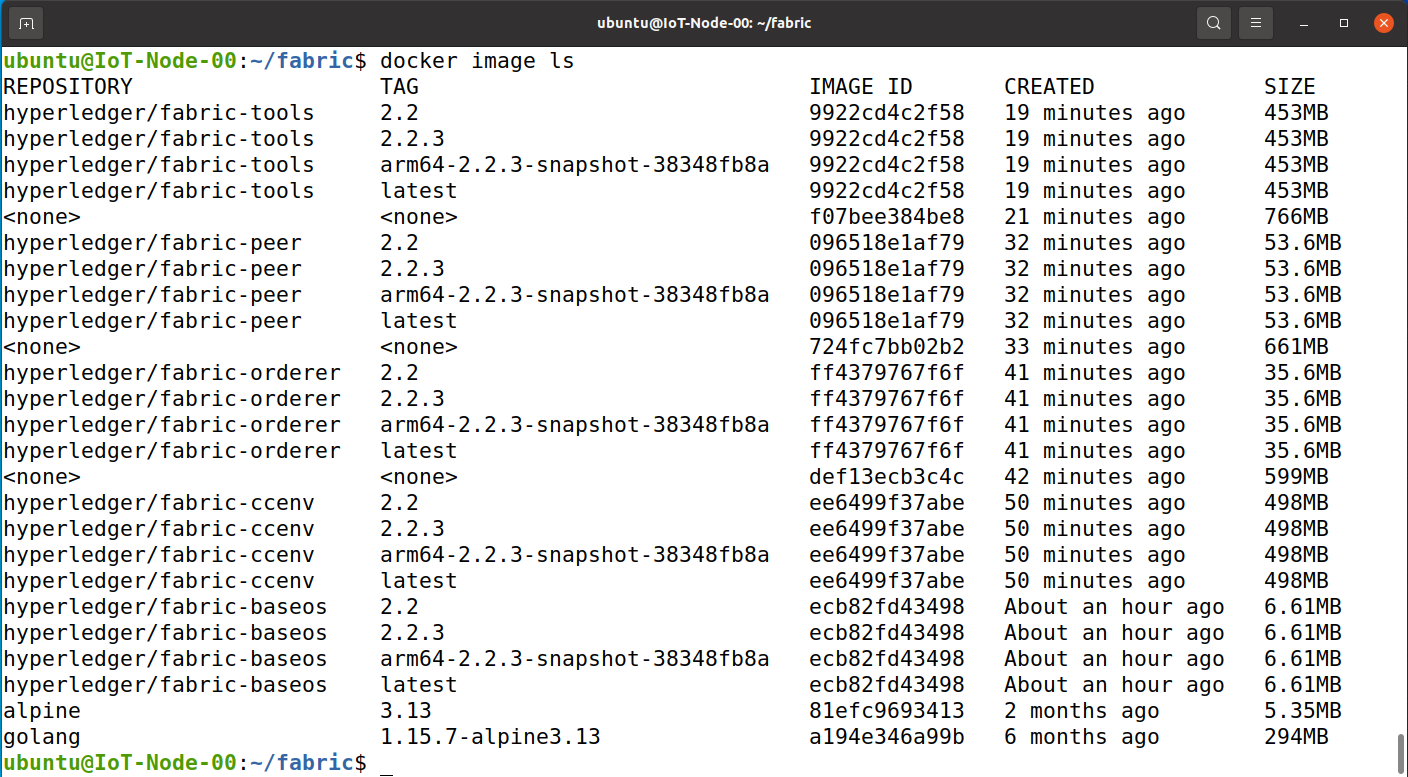Open the hamburger menu button
The image size is (1408, 777).
tap(1256, 22)
